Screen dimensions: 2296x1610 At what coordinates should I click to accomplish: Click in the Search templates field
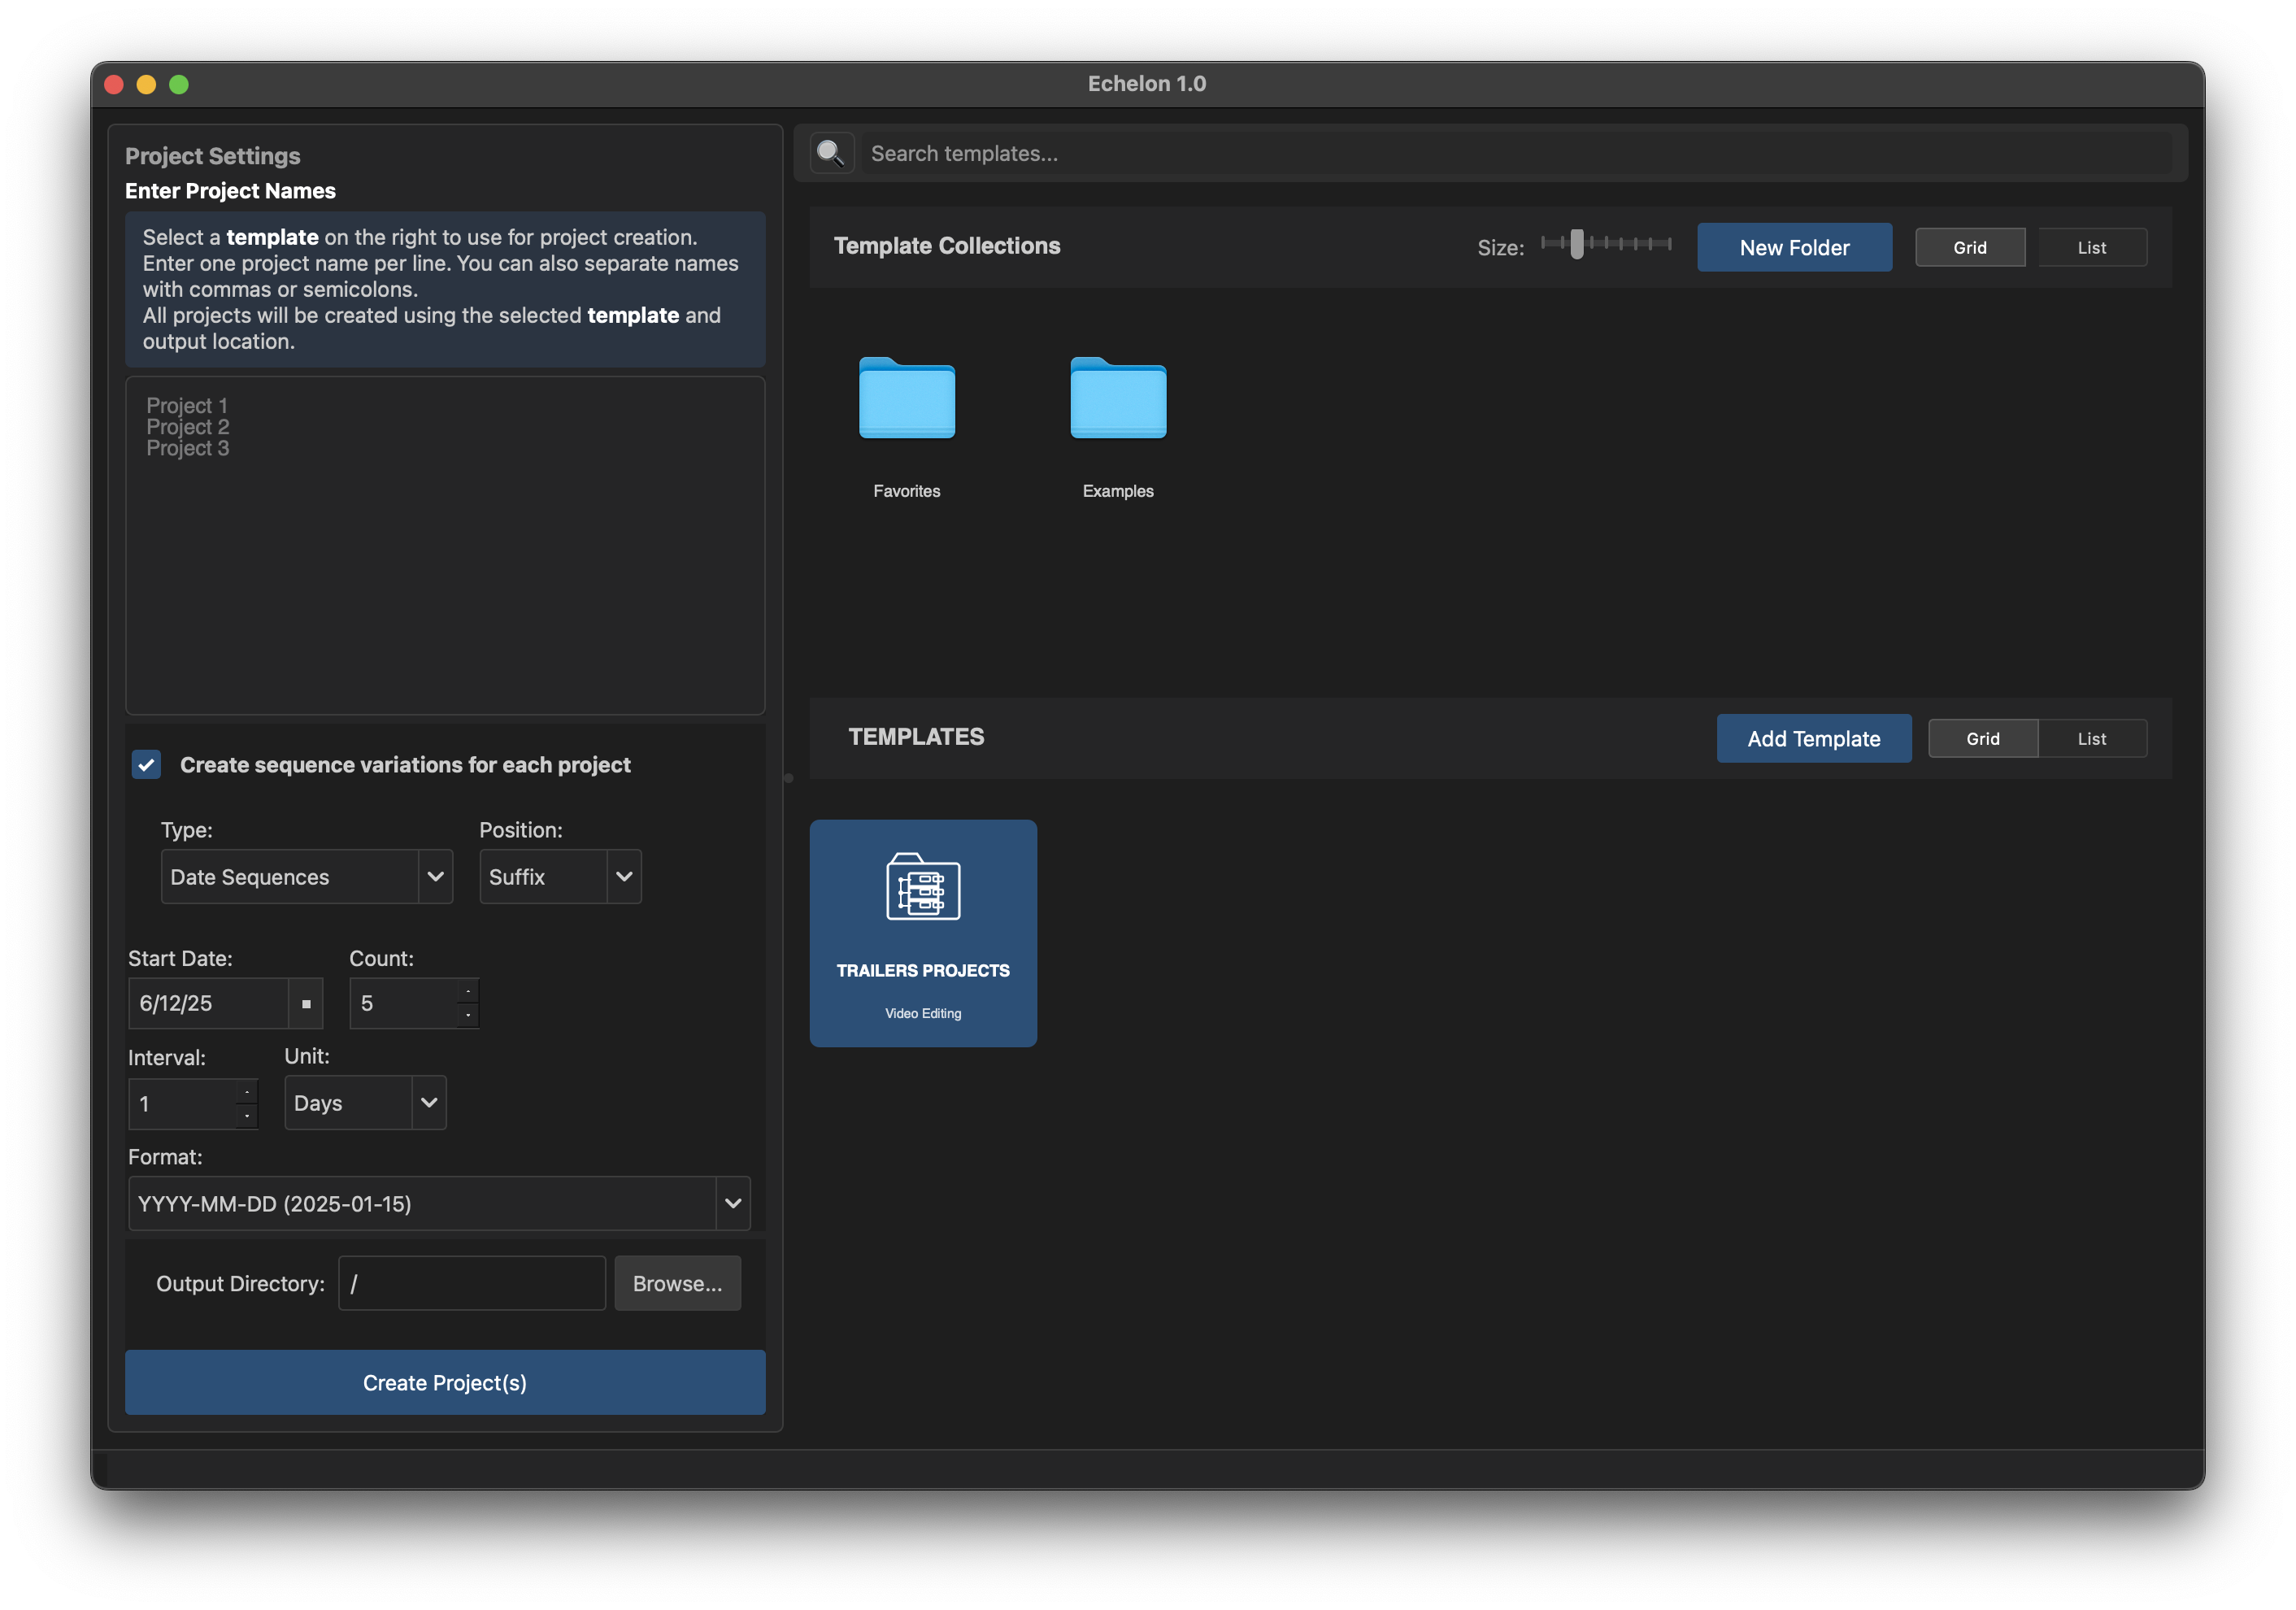click(x=1516, y=153)
